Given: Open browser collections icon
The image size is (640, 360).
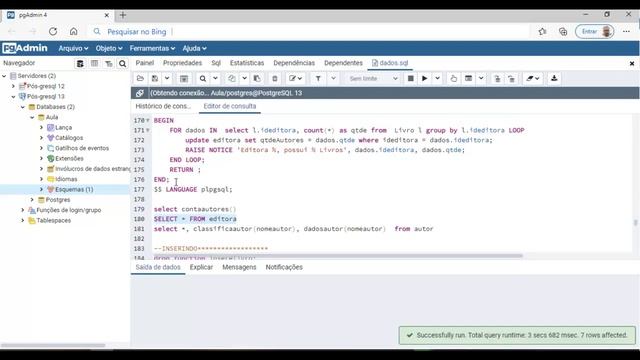Looking at the screenshot, I should tap(563, 31).
